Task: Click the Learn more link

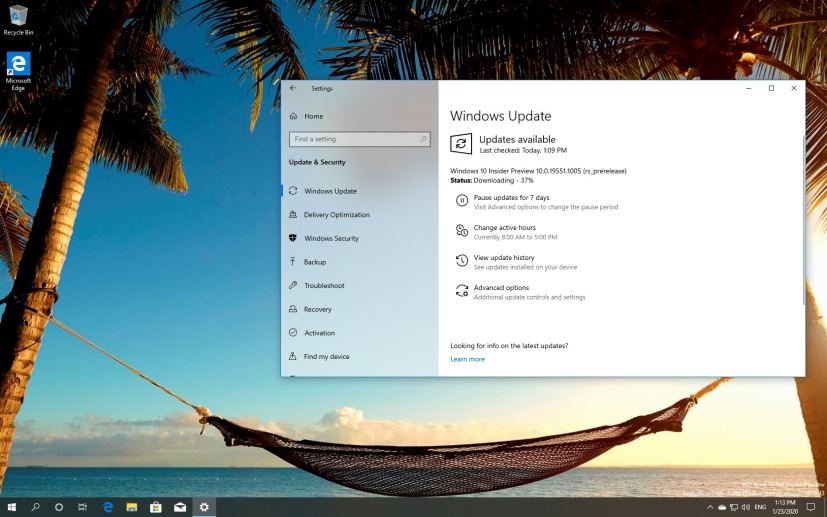Action: 467,359
